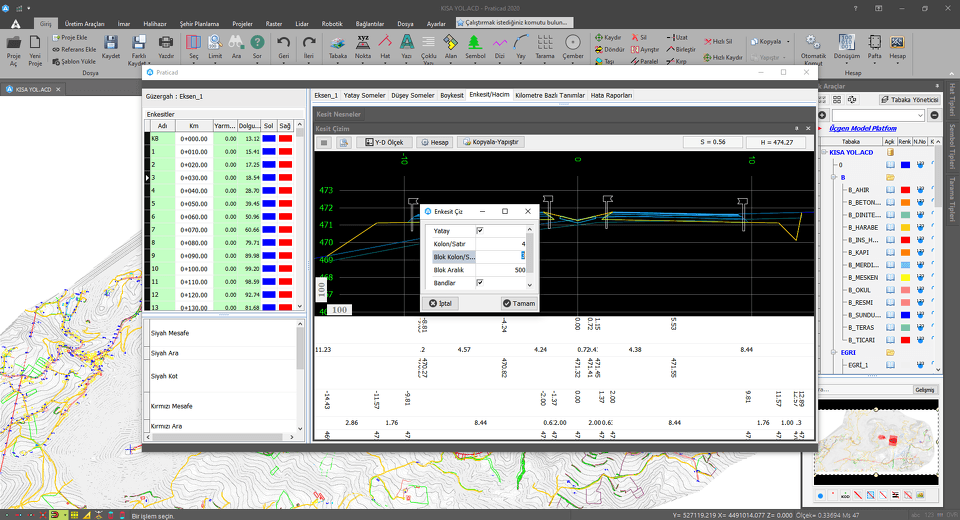Click the B_OKUL layer color swatch

(x=904, y=292)
